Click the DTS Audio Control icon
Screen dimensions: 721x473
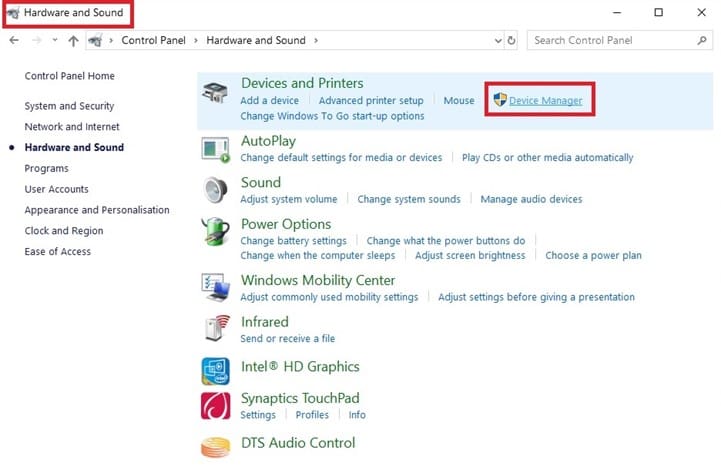215,446
